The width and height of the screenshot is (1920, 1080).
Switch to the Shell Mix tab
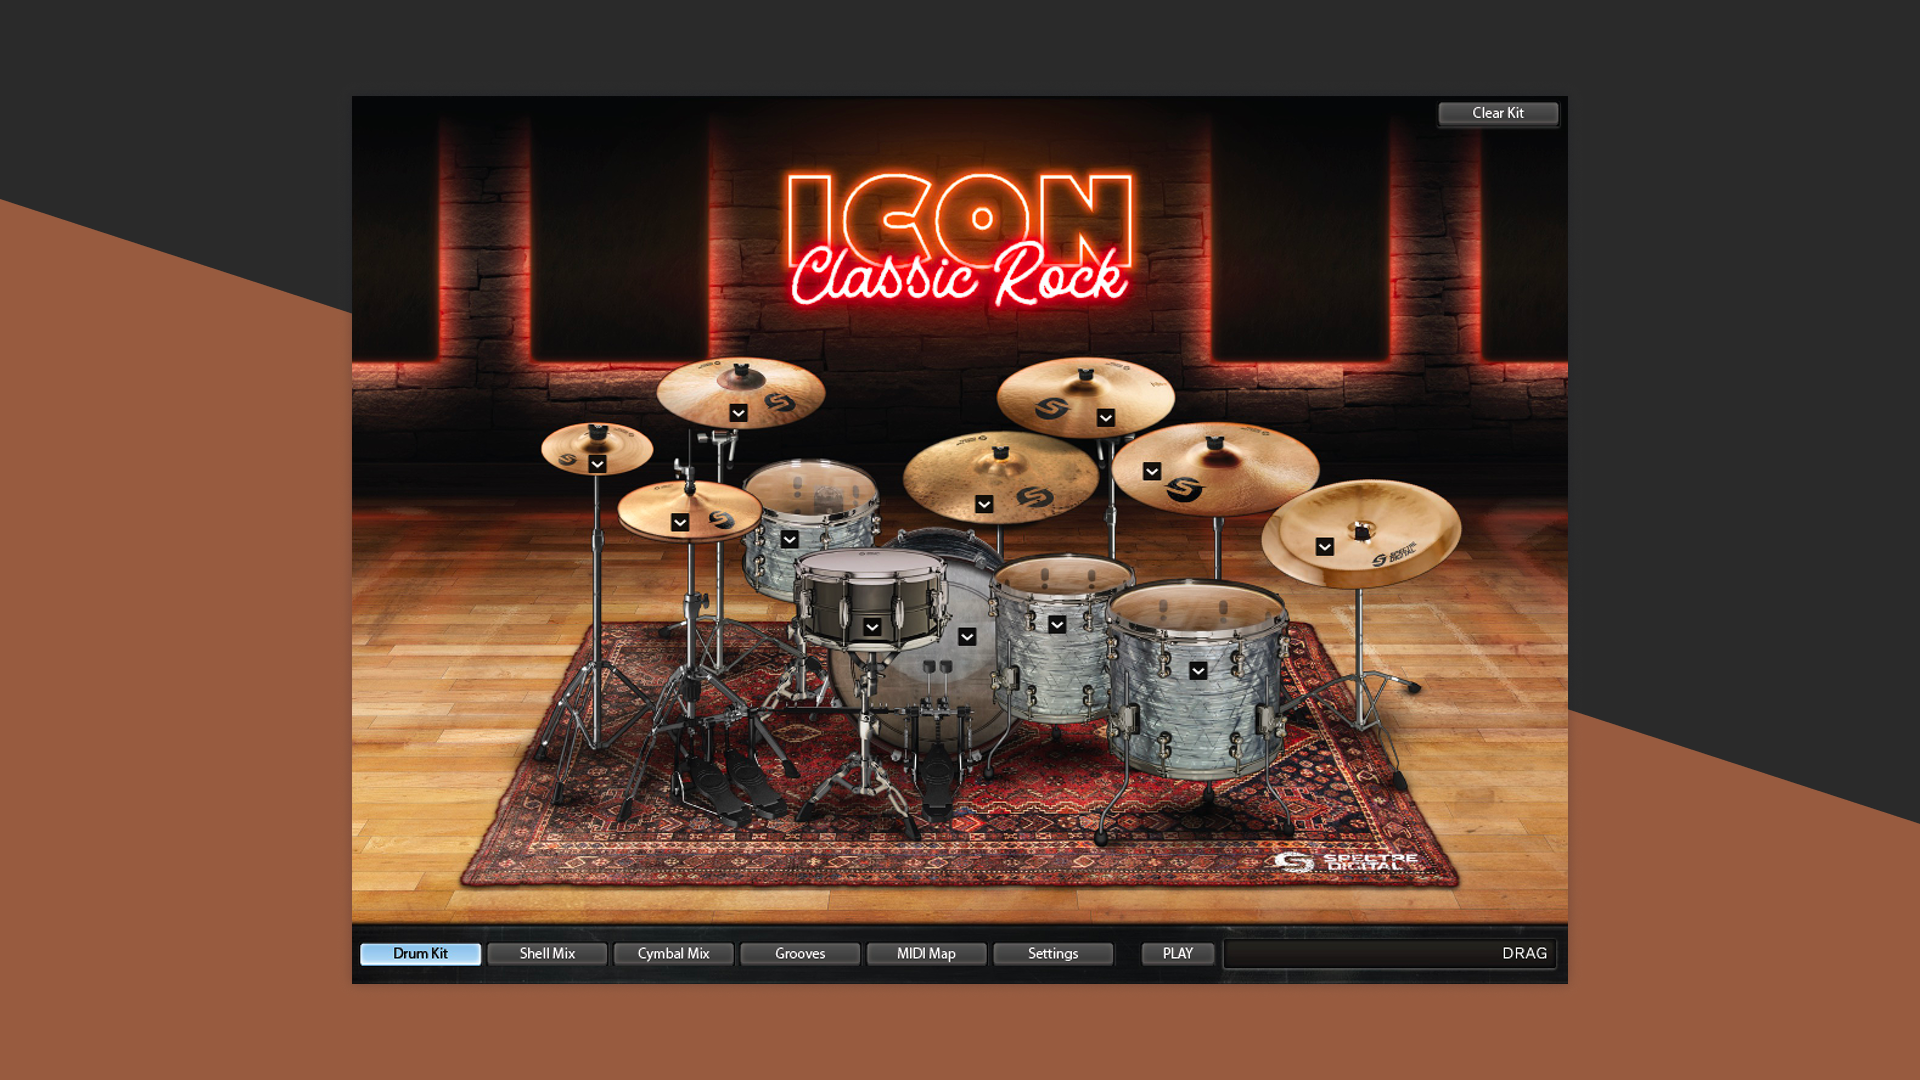[x=547, y=954]
